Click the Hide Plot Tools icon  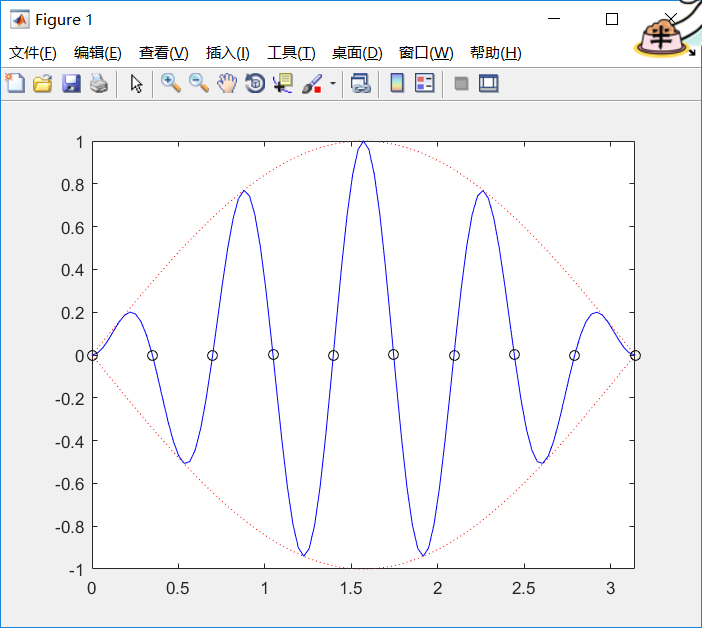pyautogui.click(x=461, y=84)
